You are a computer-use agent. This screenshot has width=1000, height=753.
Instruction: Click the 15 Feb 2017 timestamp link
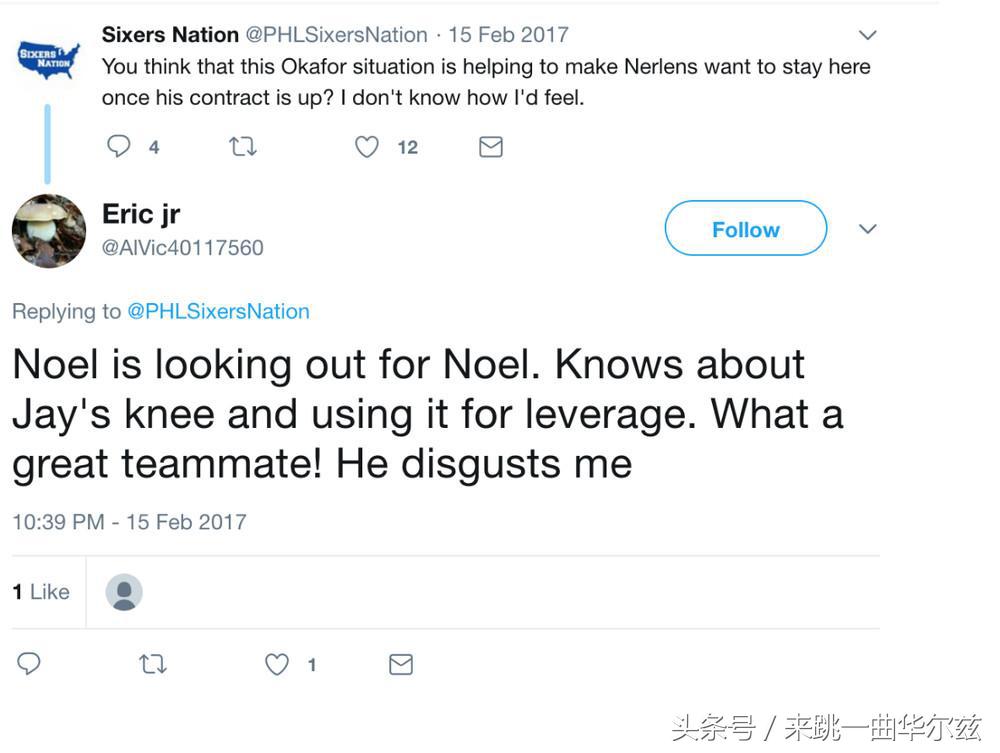(x=508, y=33)
